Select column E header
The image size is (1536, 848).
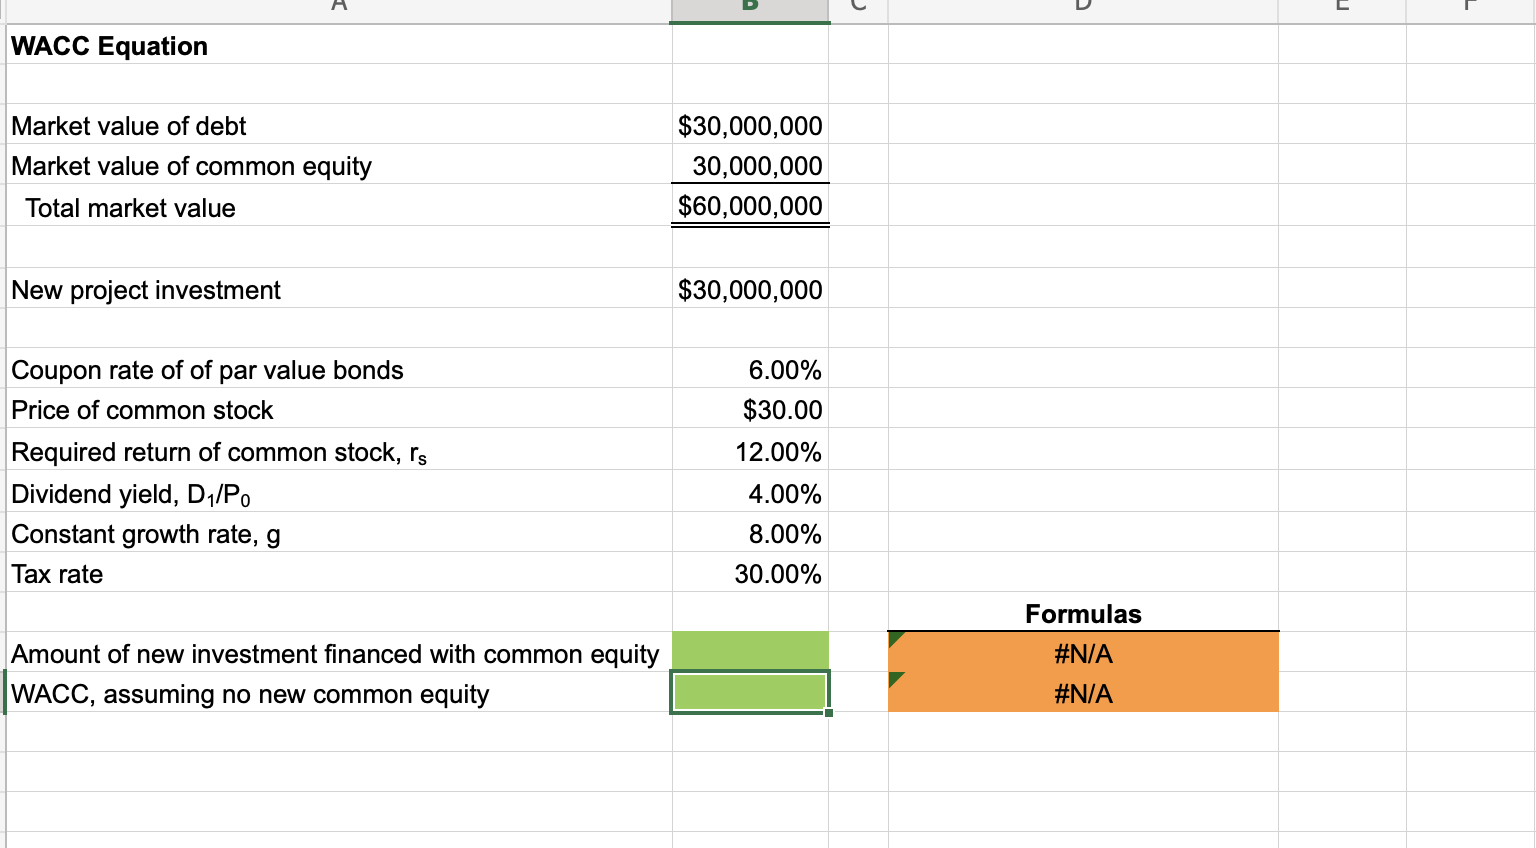[x=1342, y=7]
